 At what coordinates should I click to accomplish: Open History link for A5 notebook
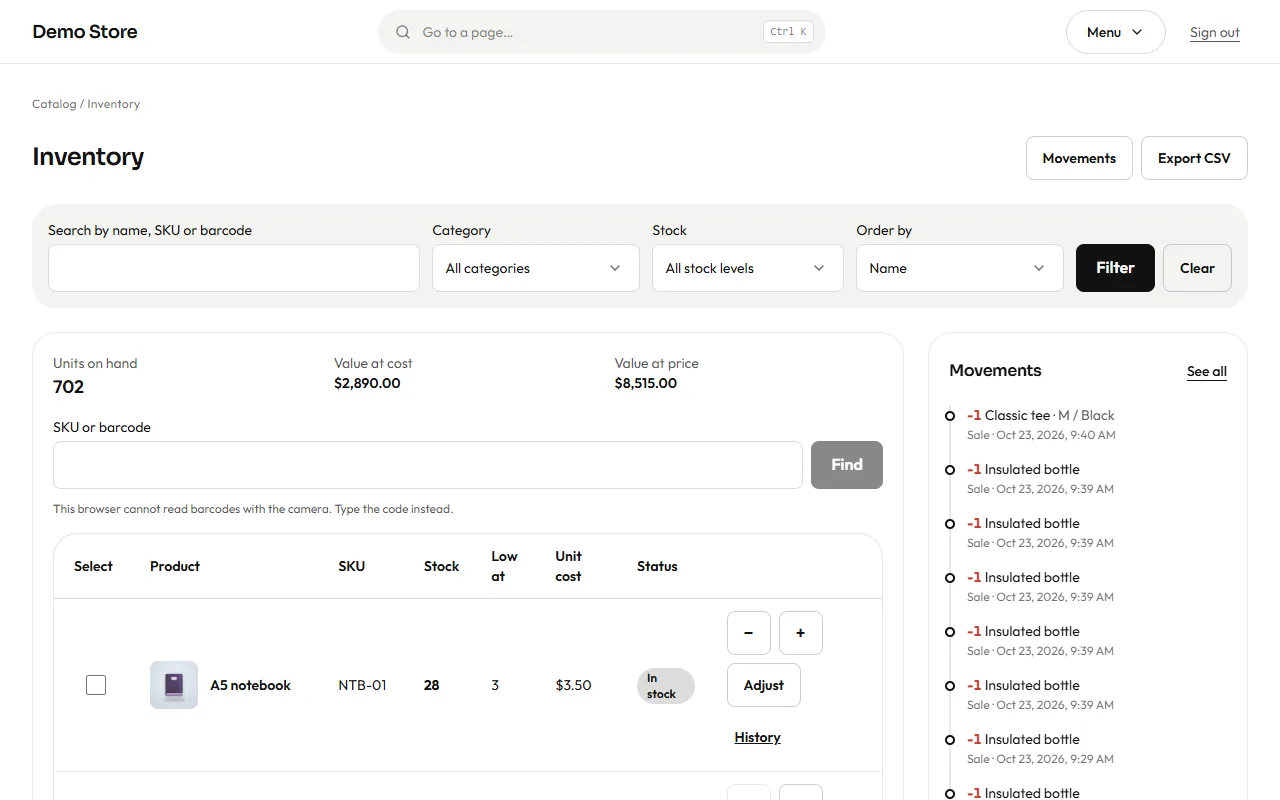(757, 737)
